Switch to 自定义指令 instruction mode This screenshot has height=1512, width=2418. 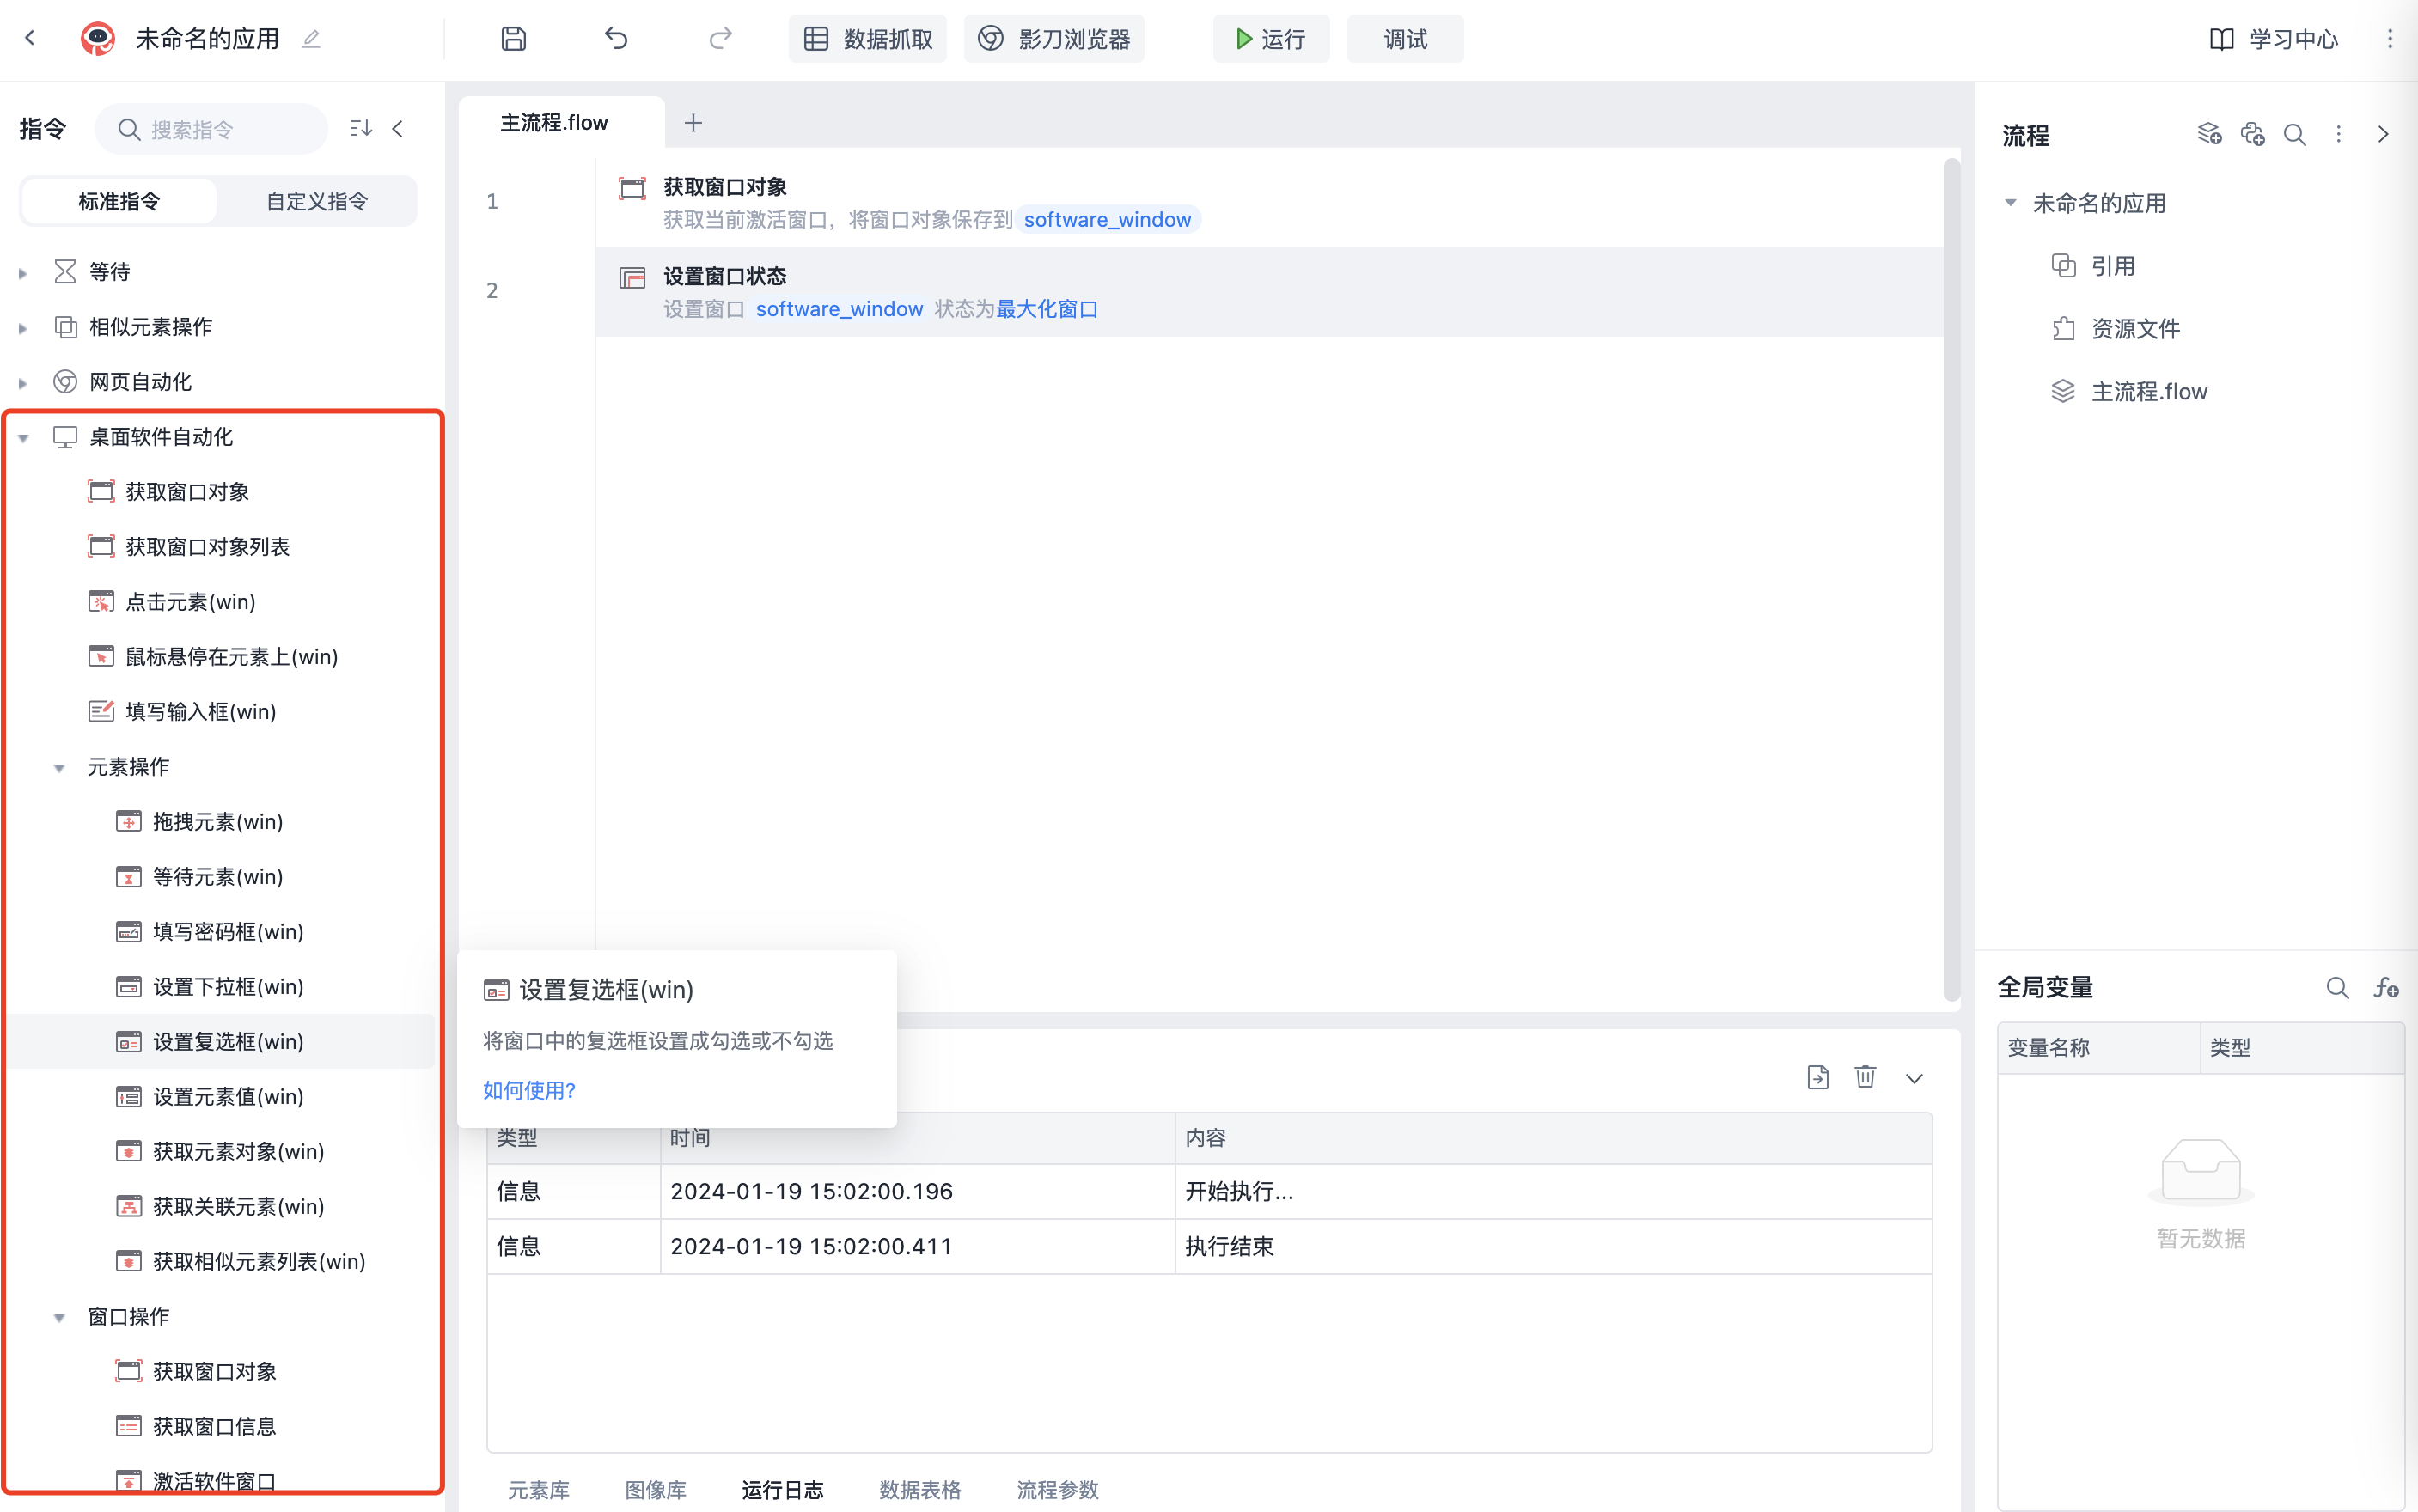[316, 201]
